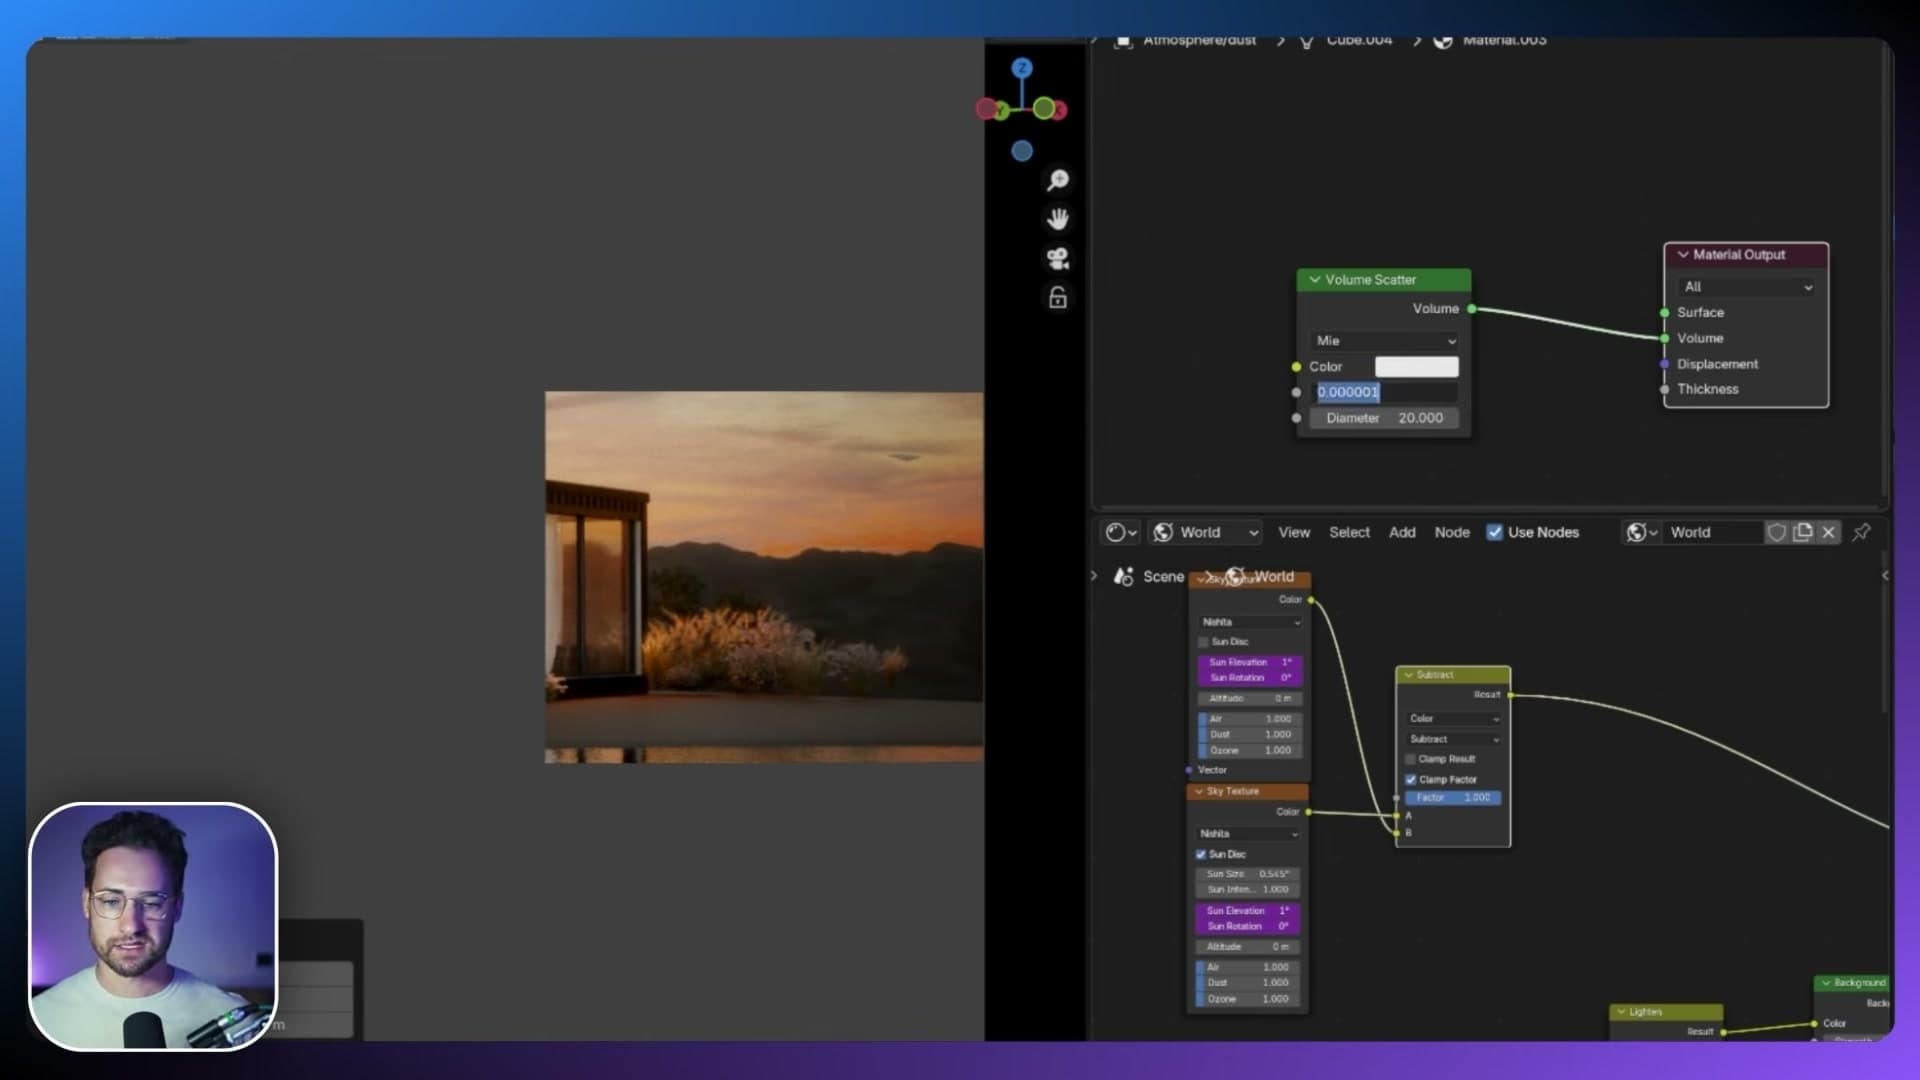This screenshot has width=1920, height=1080.
Task: Click the blue Z axis gizmo handle
Action: [1021, 68]
